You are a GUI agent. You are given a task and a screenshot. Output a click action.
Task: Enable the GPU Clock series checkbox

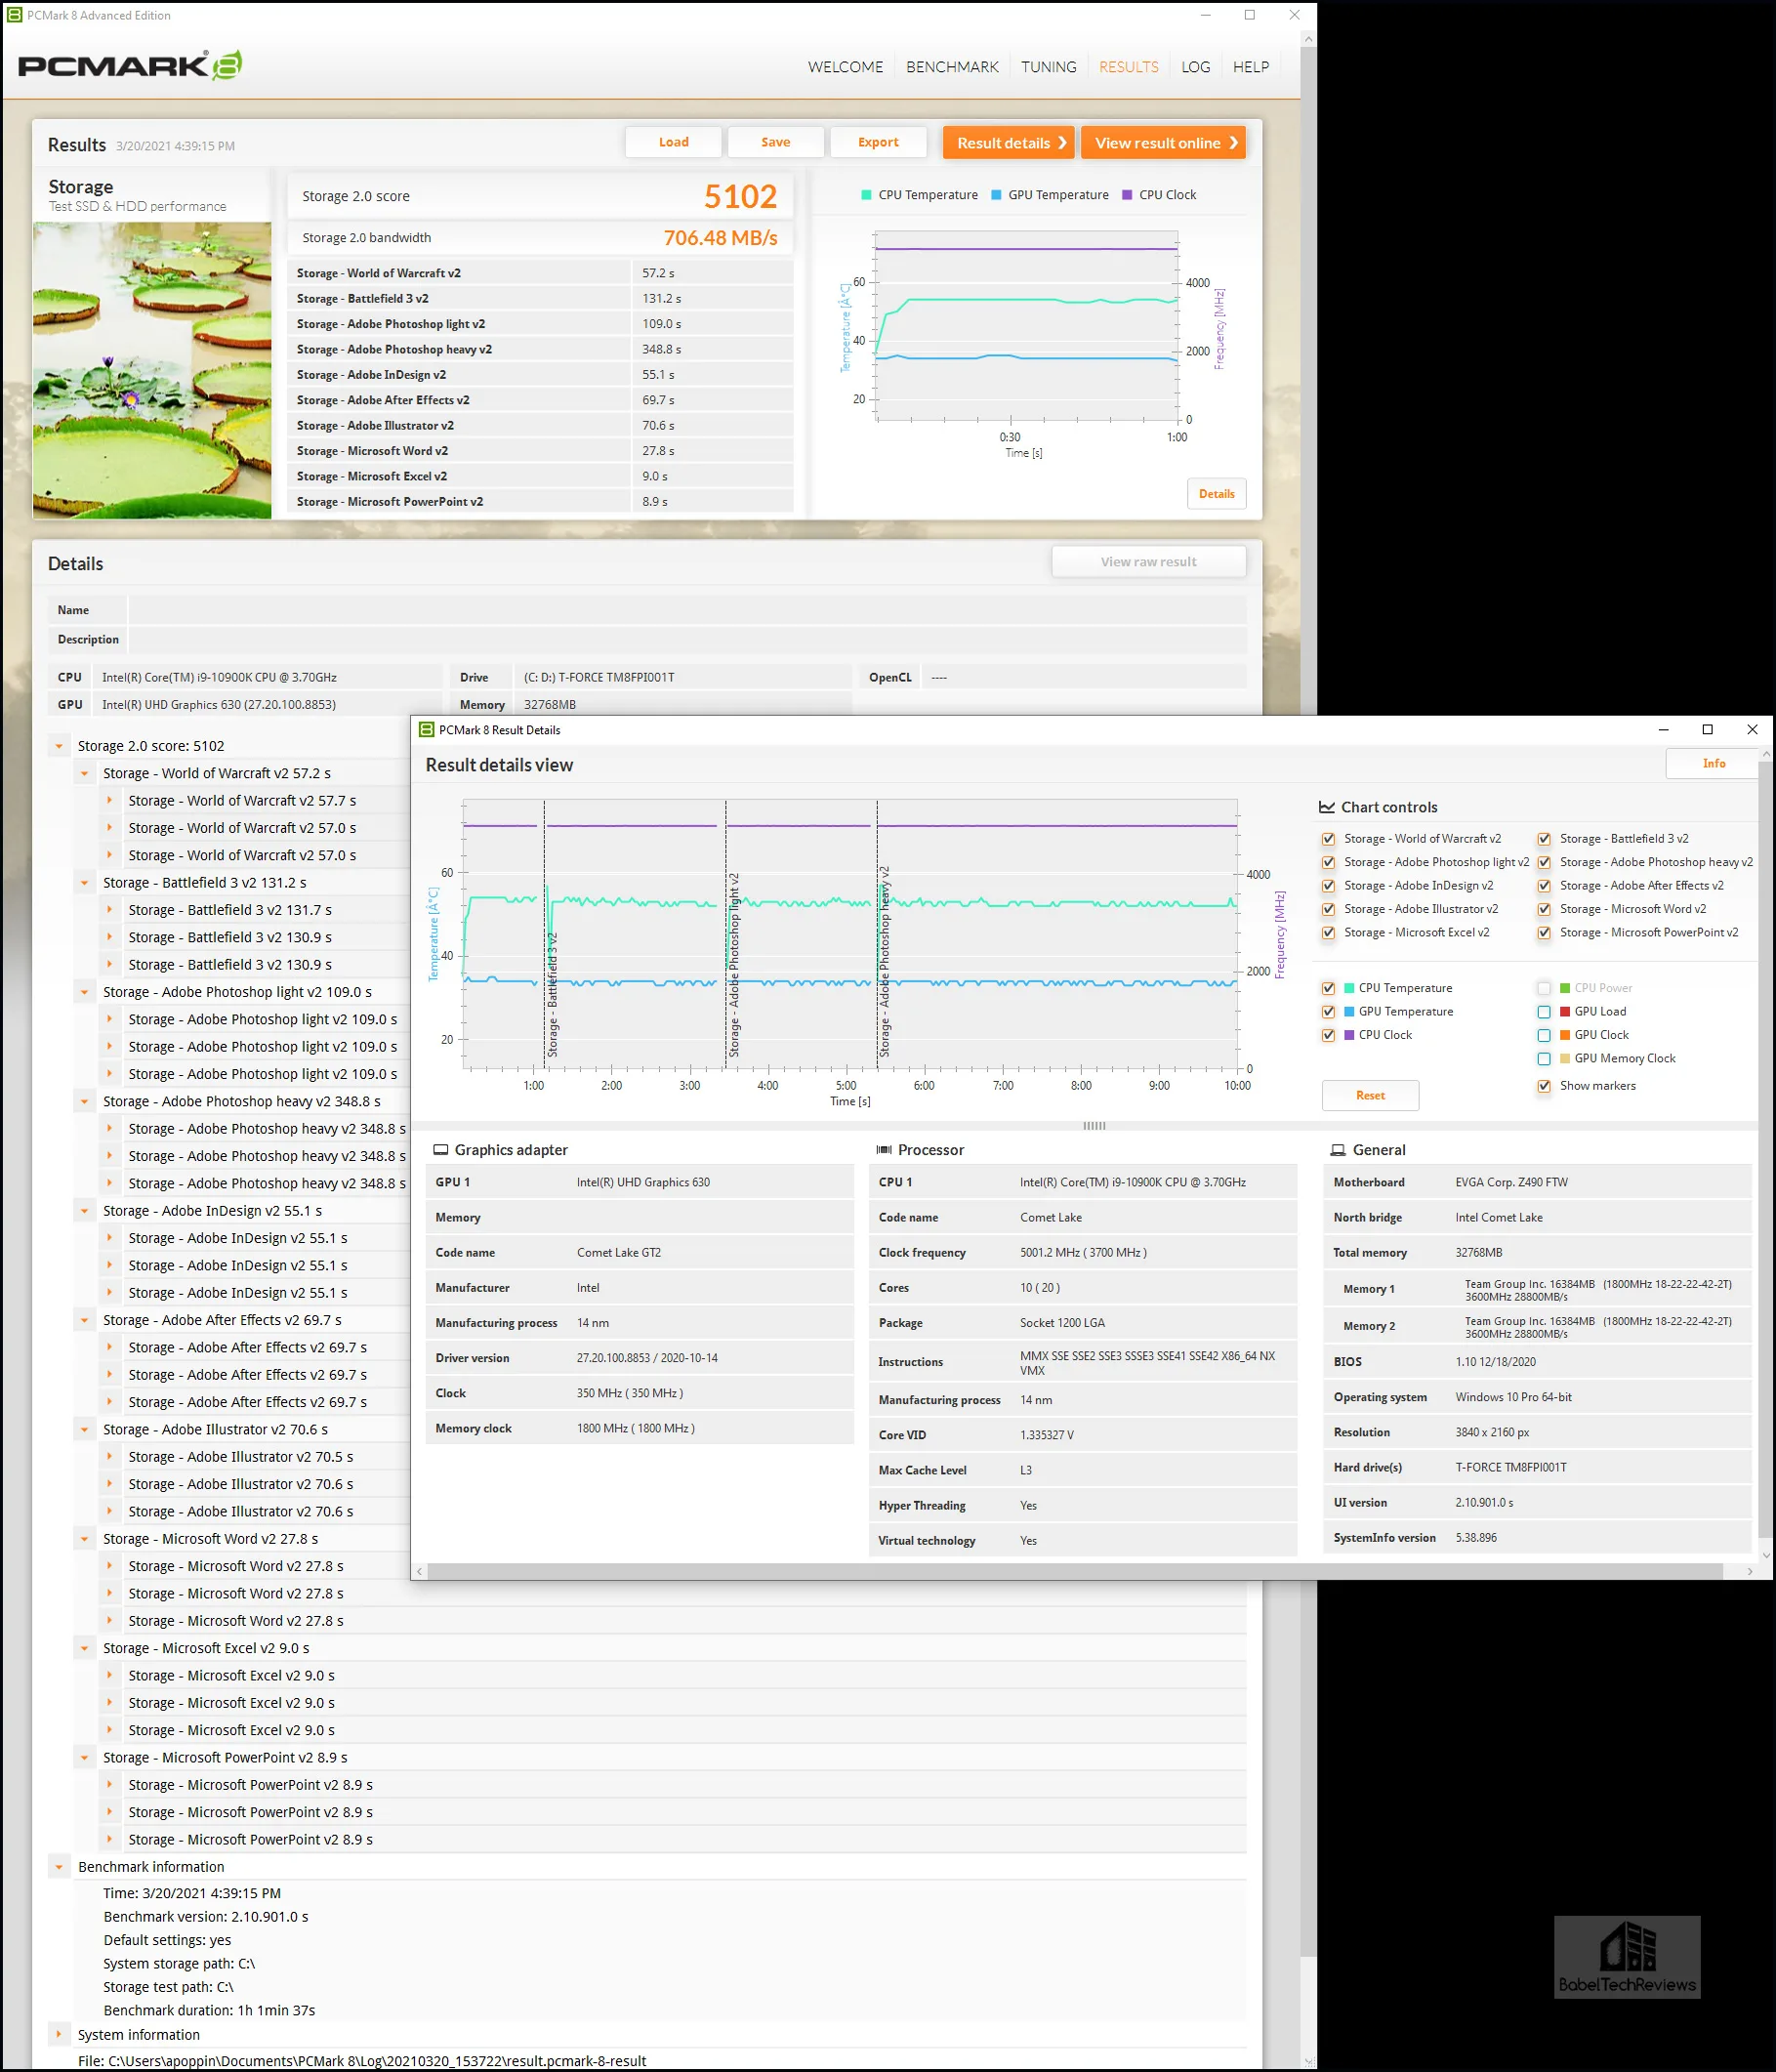[1544, 1035]
